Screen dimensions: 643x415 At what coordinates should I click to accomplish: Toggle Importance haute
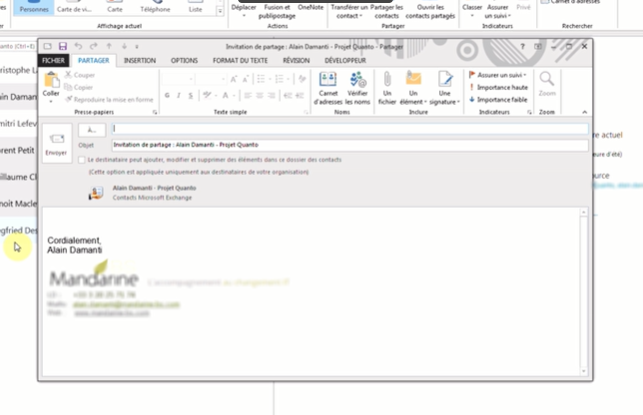click(498, 87)
